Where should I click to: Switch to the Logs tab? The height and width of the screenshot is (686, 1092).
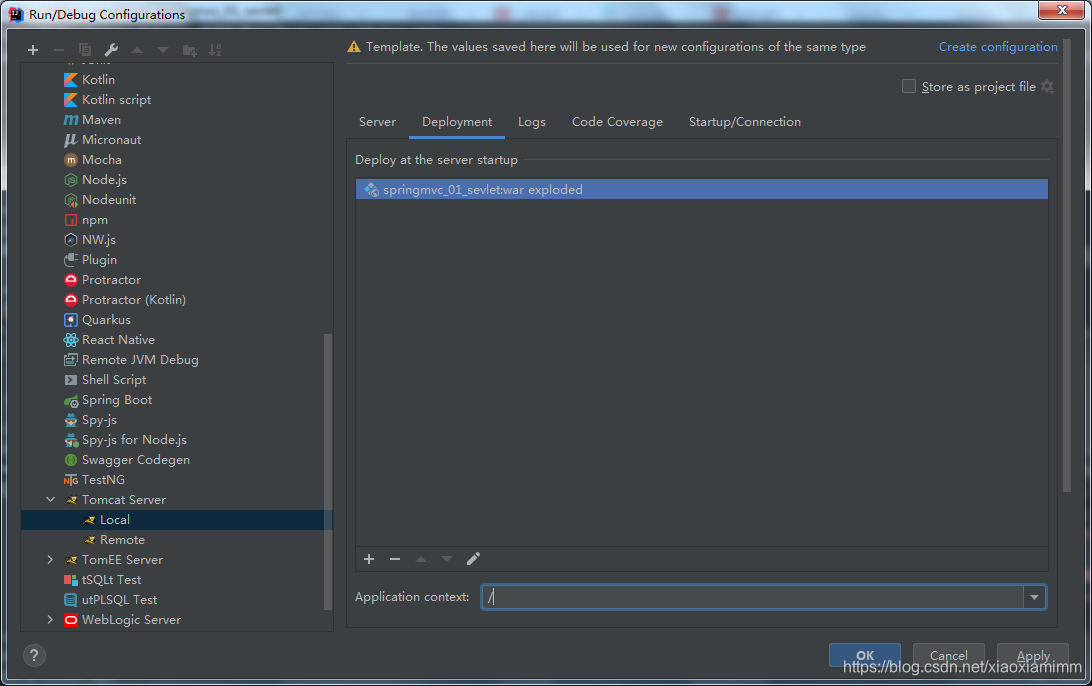[x=532, y=122]
